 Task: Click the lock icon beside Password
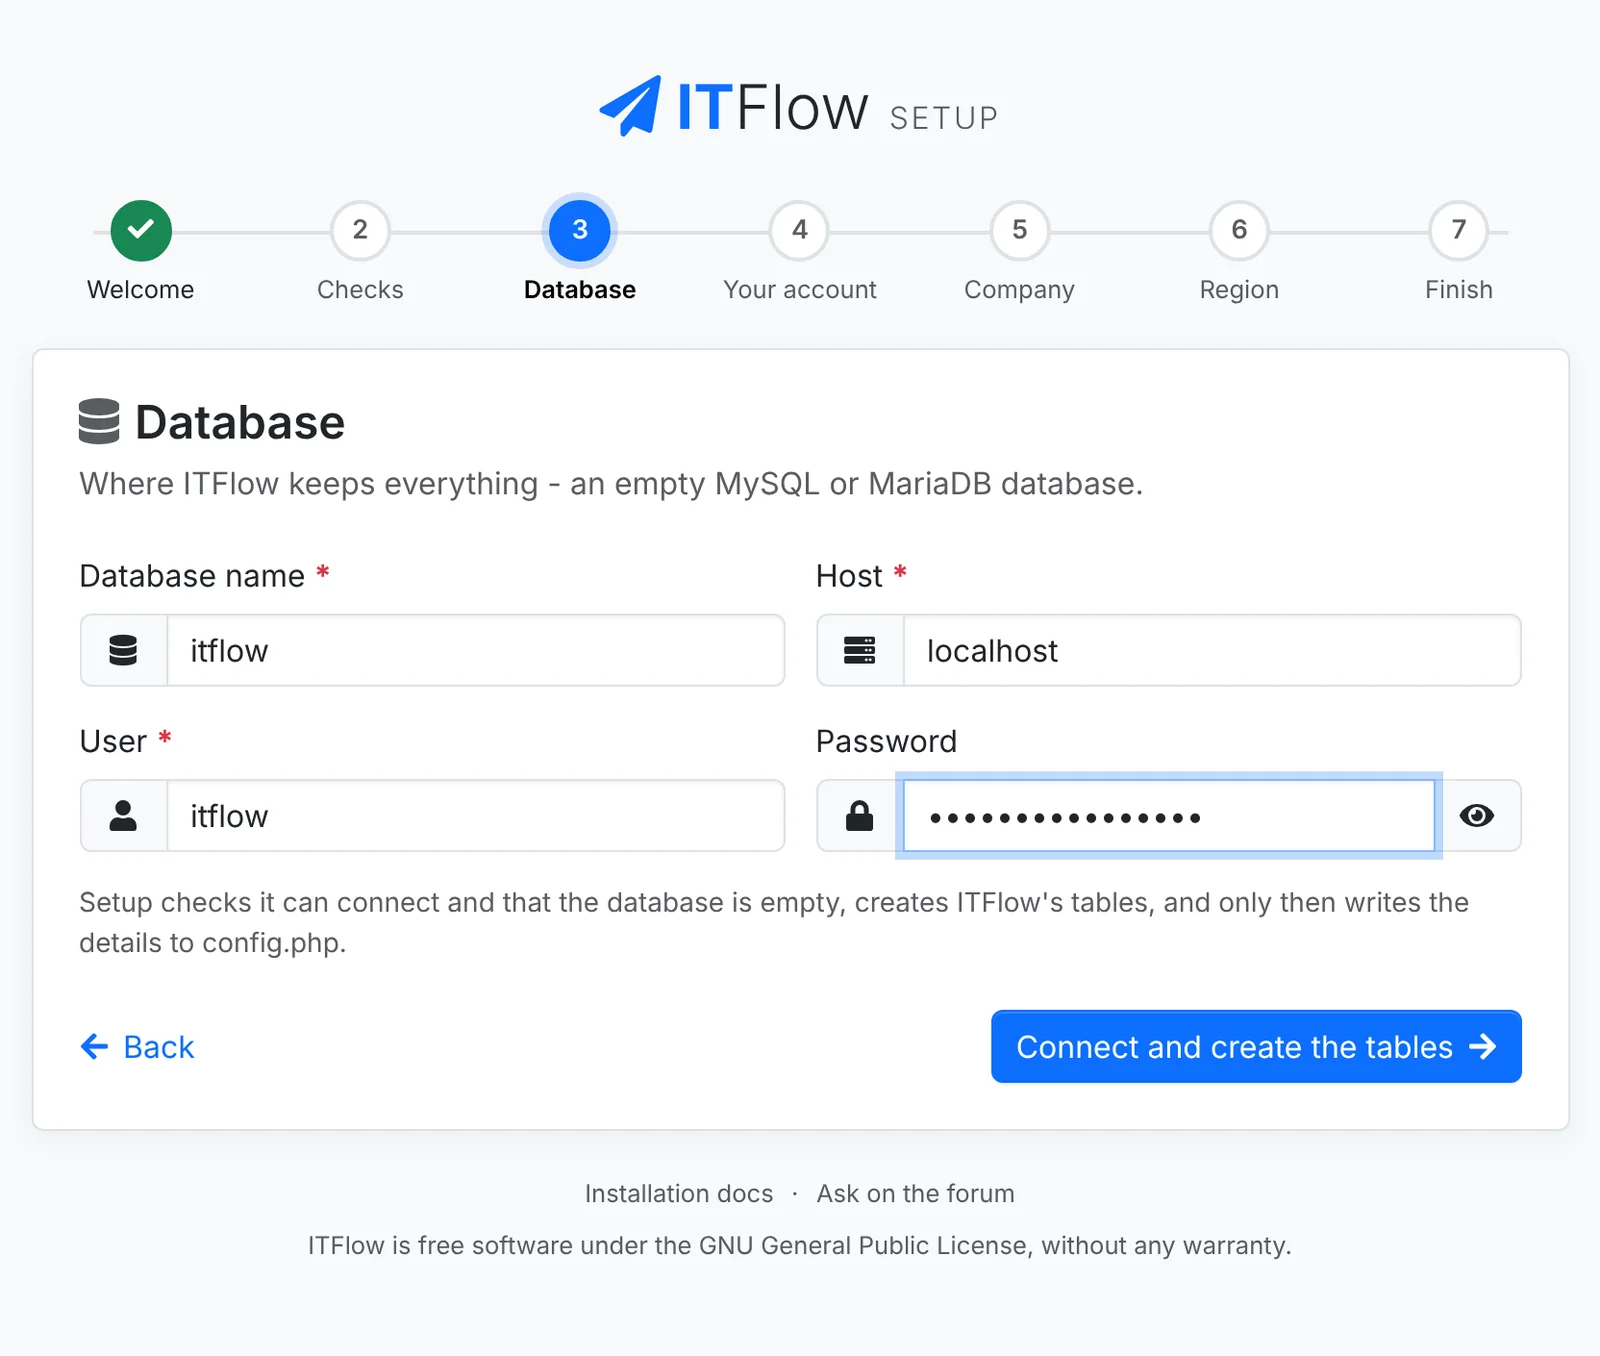point(860,816)
